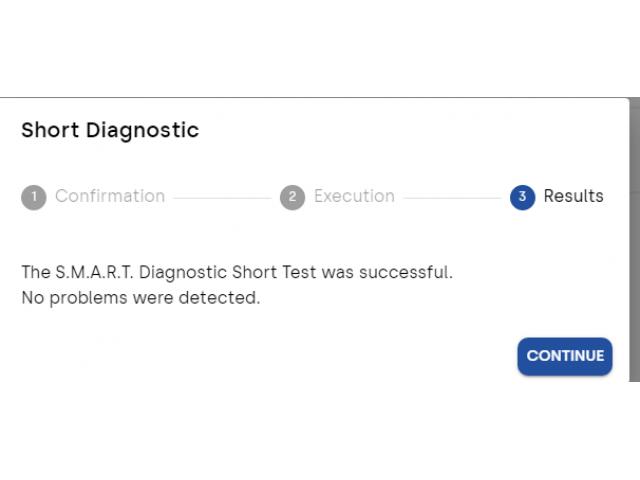Viewport: 640px width, 480px height.
Task: Click the line between Execution and Results
Action: [452, 197]
